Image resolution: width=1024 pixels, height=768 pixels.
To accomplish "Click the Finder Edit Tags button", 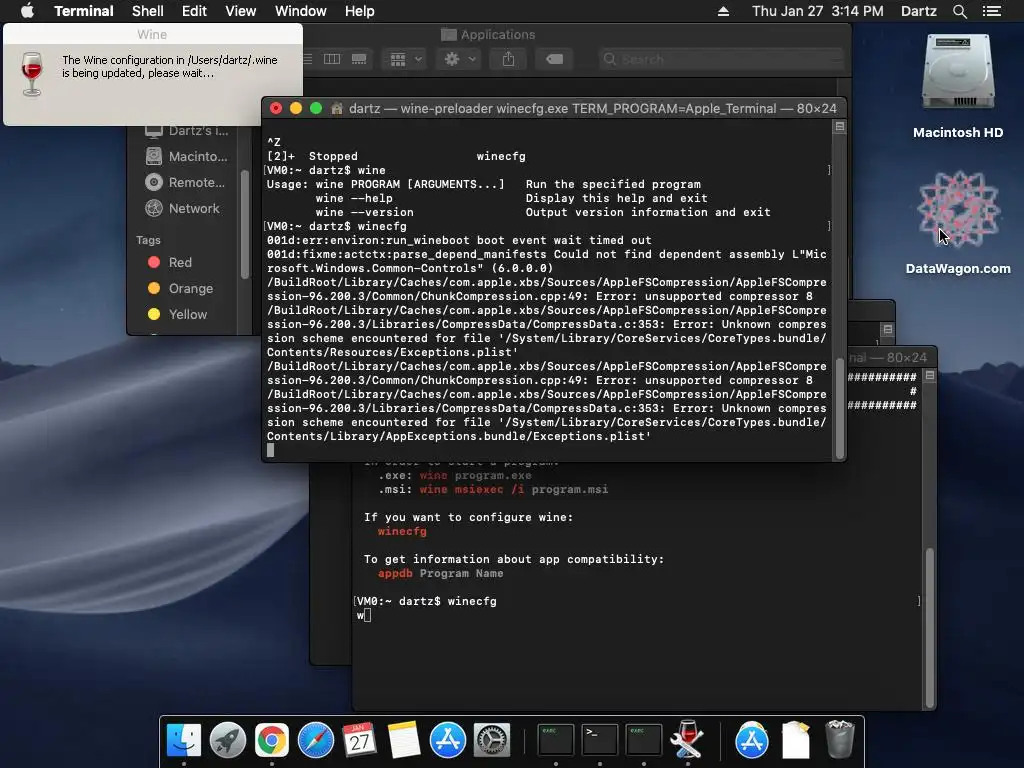I will click(x=554, y=59).
